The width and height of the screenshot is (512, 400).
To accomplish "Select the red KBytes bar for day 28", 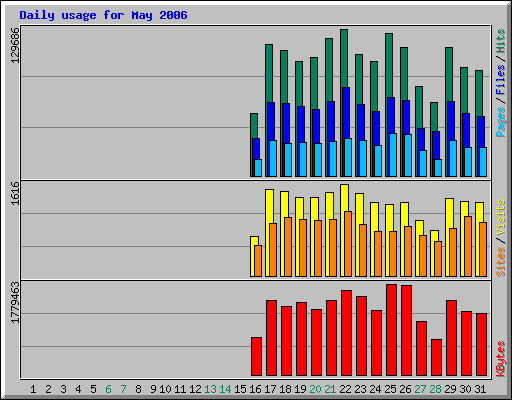I will click(x=436, y=358).
